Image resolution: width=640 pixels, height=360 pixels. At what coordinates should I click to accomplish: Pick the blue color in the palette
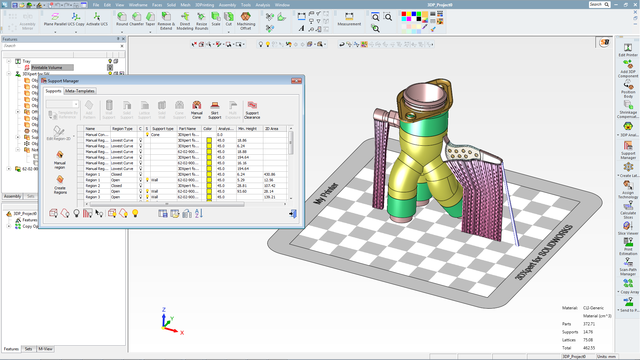tap(413, 14)
